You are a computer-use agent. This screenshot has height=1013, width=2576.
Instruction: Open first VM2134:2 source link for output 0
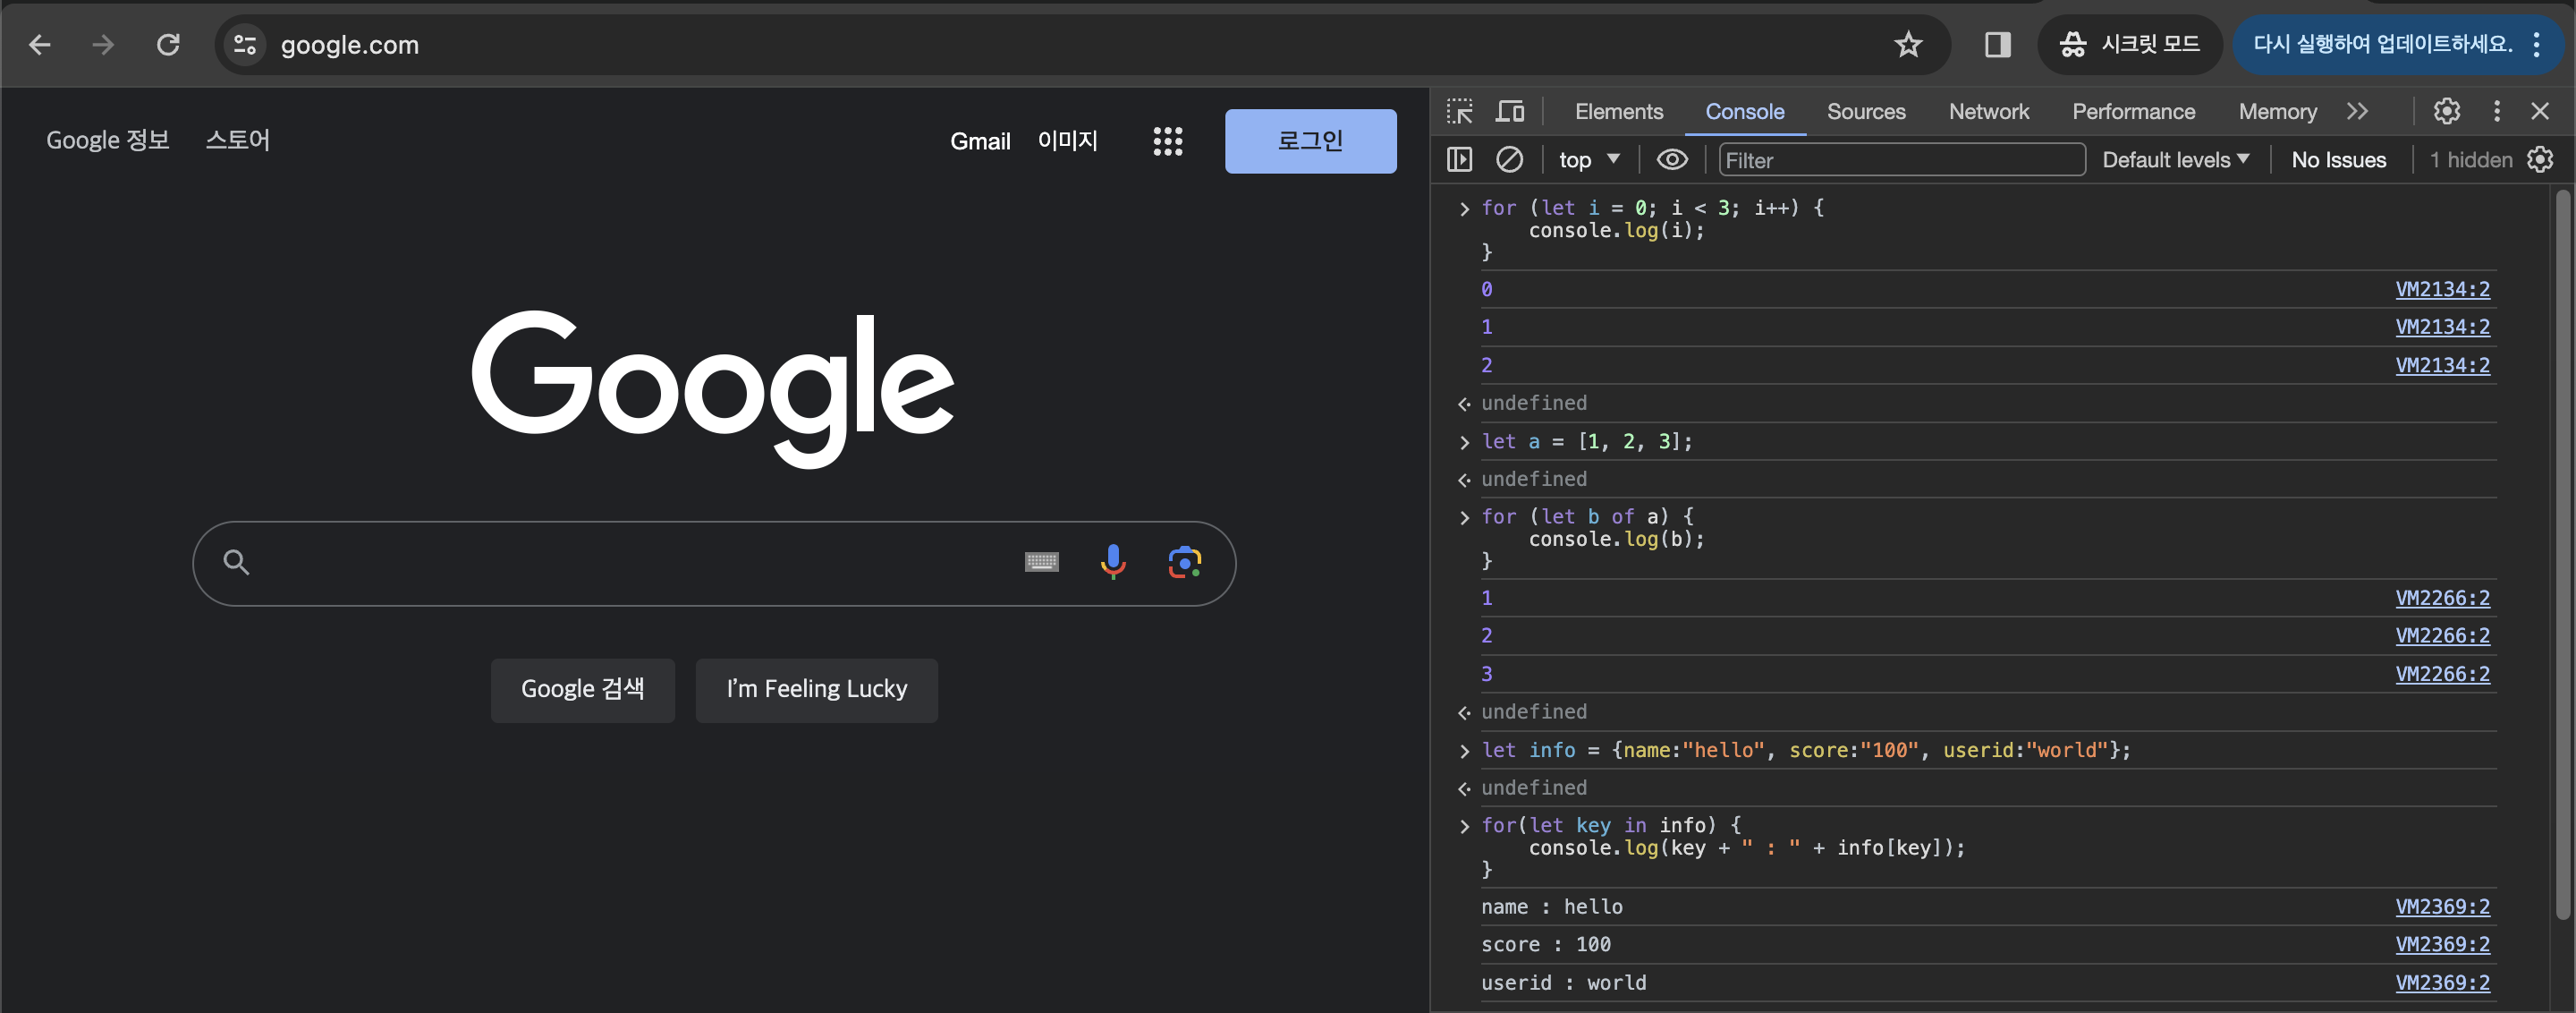(x=2441, y=290)
